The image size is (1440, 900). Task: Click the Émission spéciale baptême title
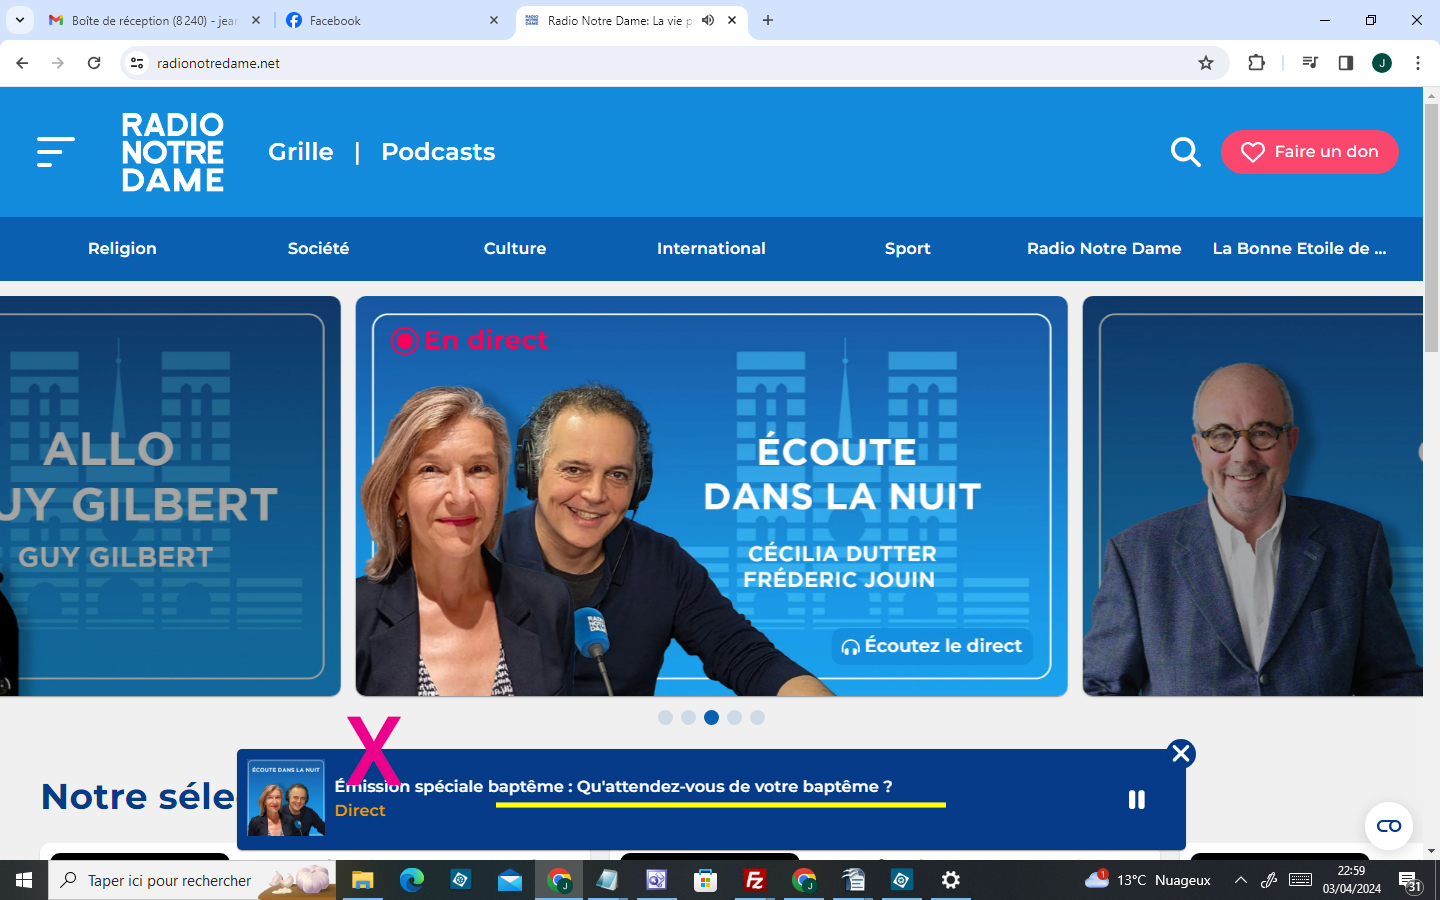(613, 786)
